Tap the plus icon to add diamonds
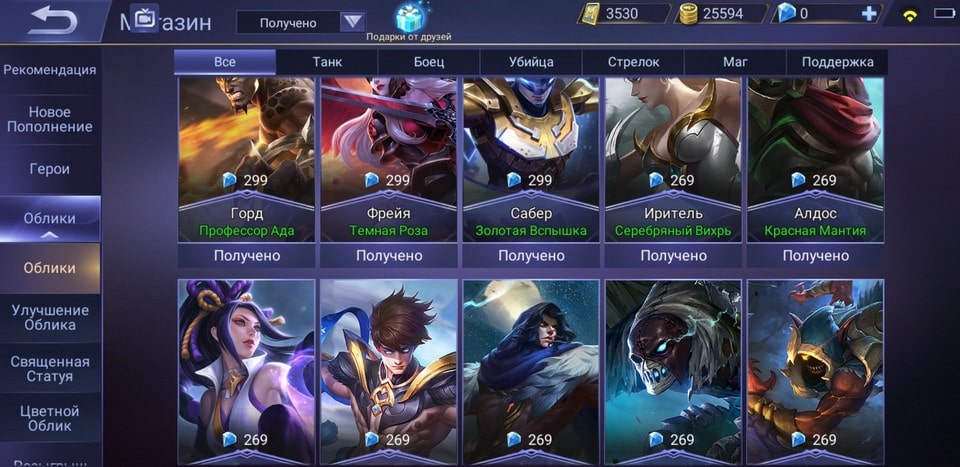The image size is (960, 467). [x=869, y=13]
